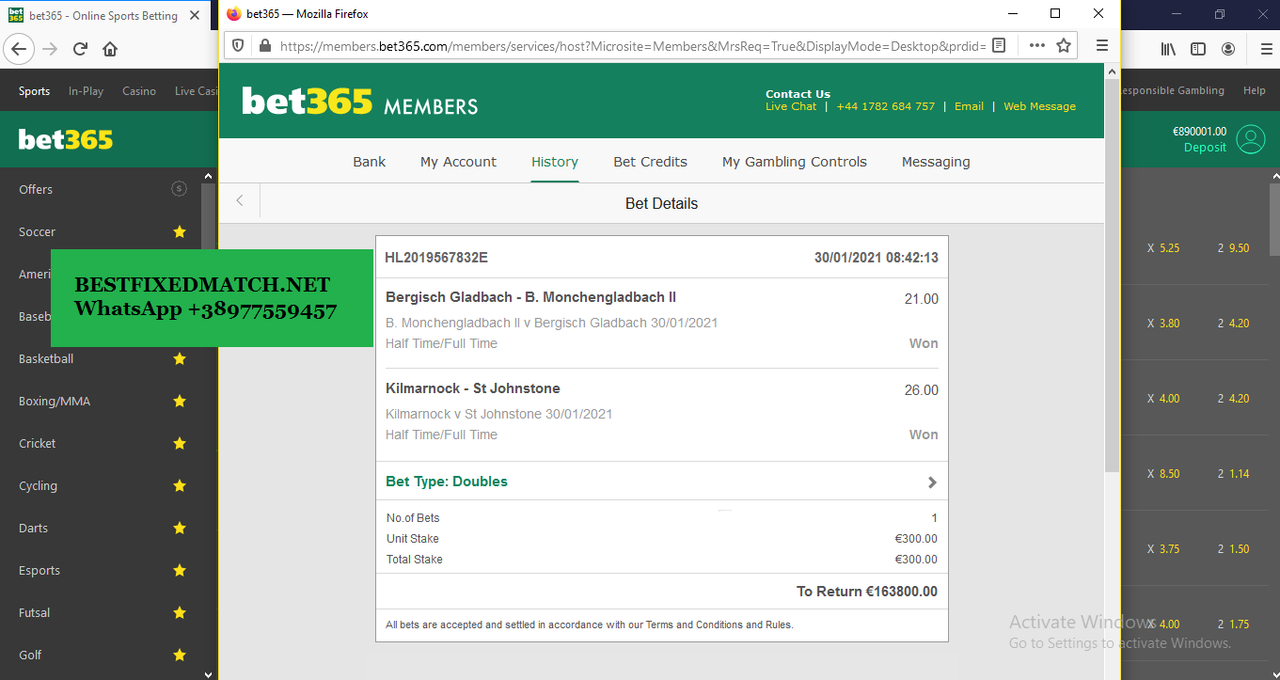1280x680 pixels.
Task: Open page actions three-dot menu
Action: pyautogui.click(x=1037, y=45)
